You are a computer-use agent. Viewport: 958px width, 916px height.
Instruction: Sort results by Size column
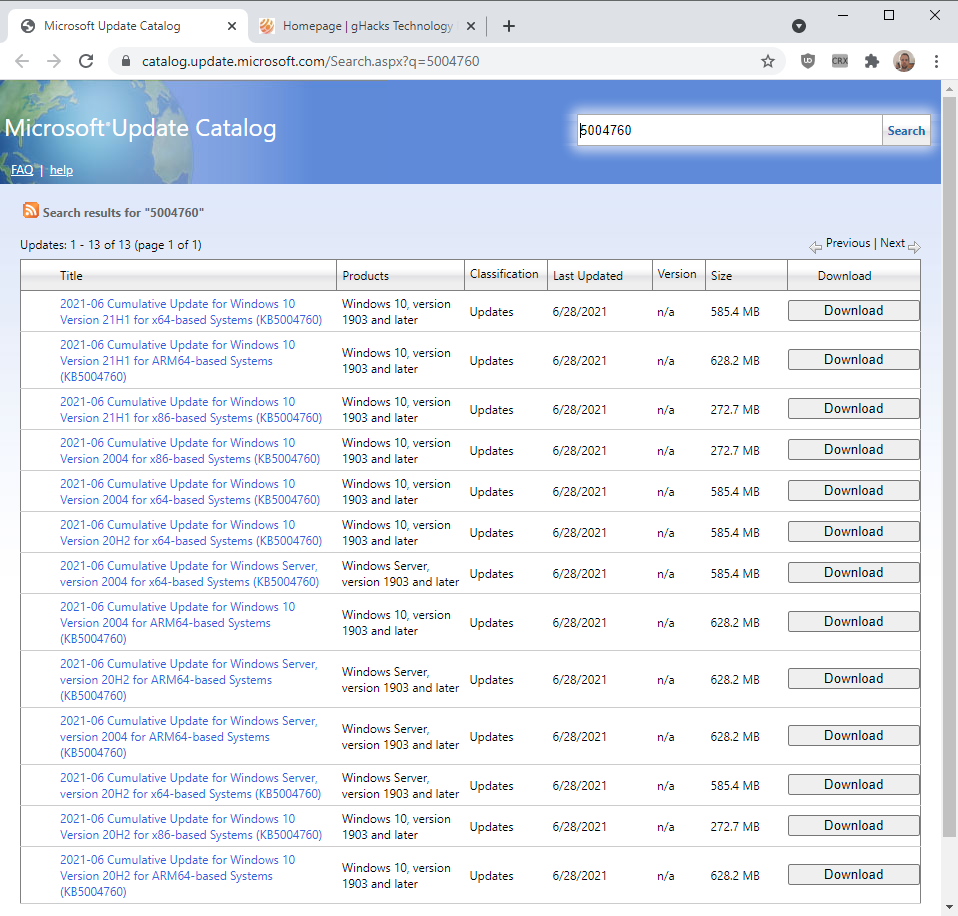pos(721,276)
